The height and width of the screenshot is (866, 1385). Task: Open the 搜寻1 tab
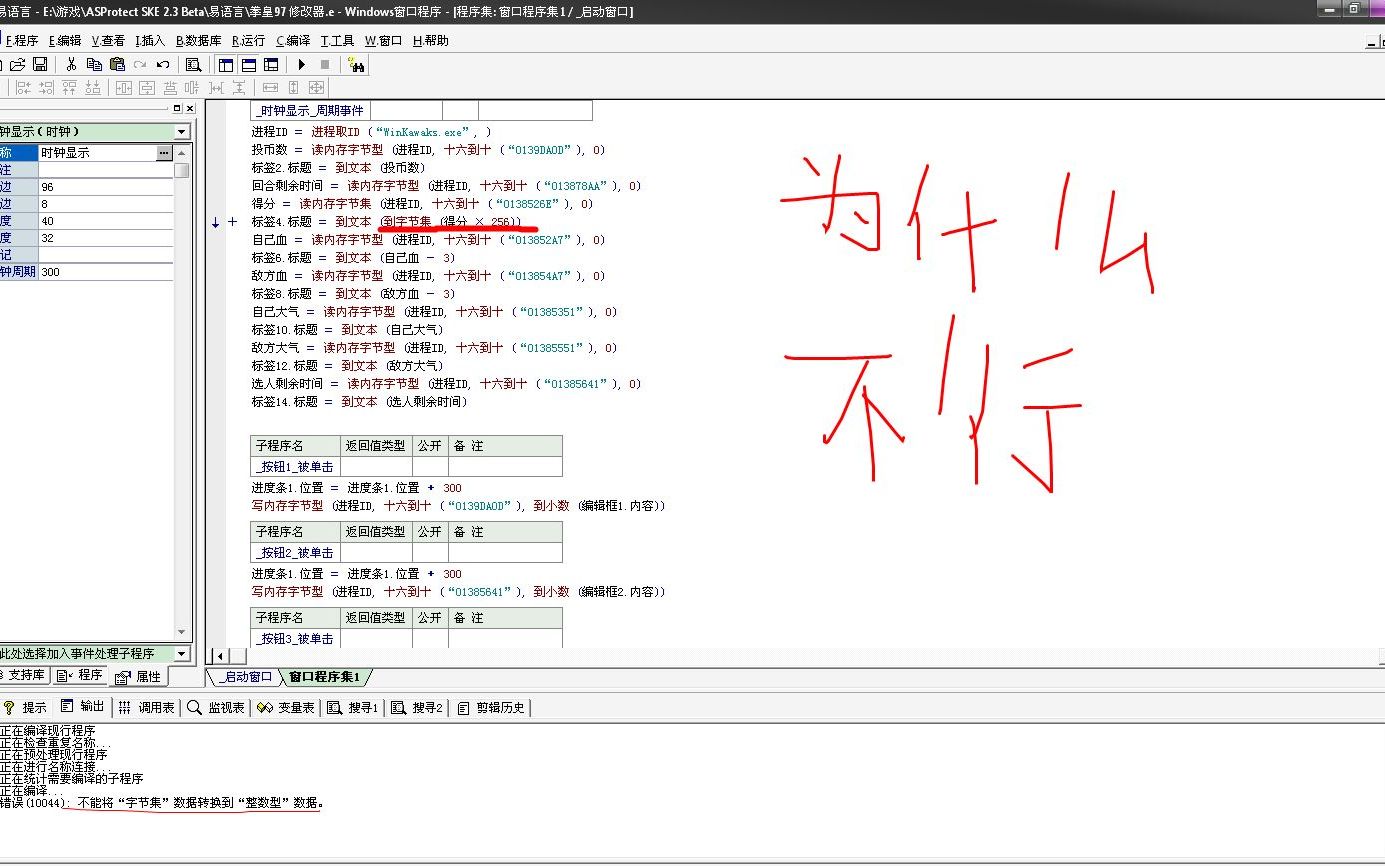[353, 707]
